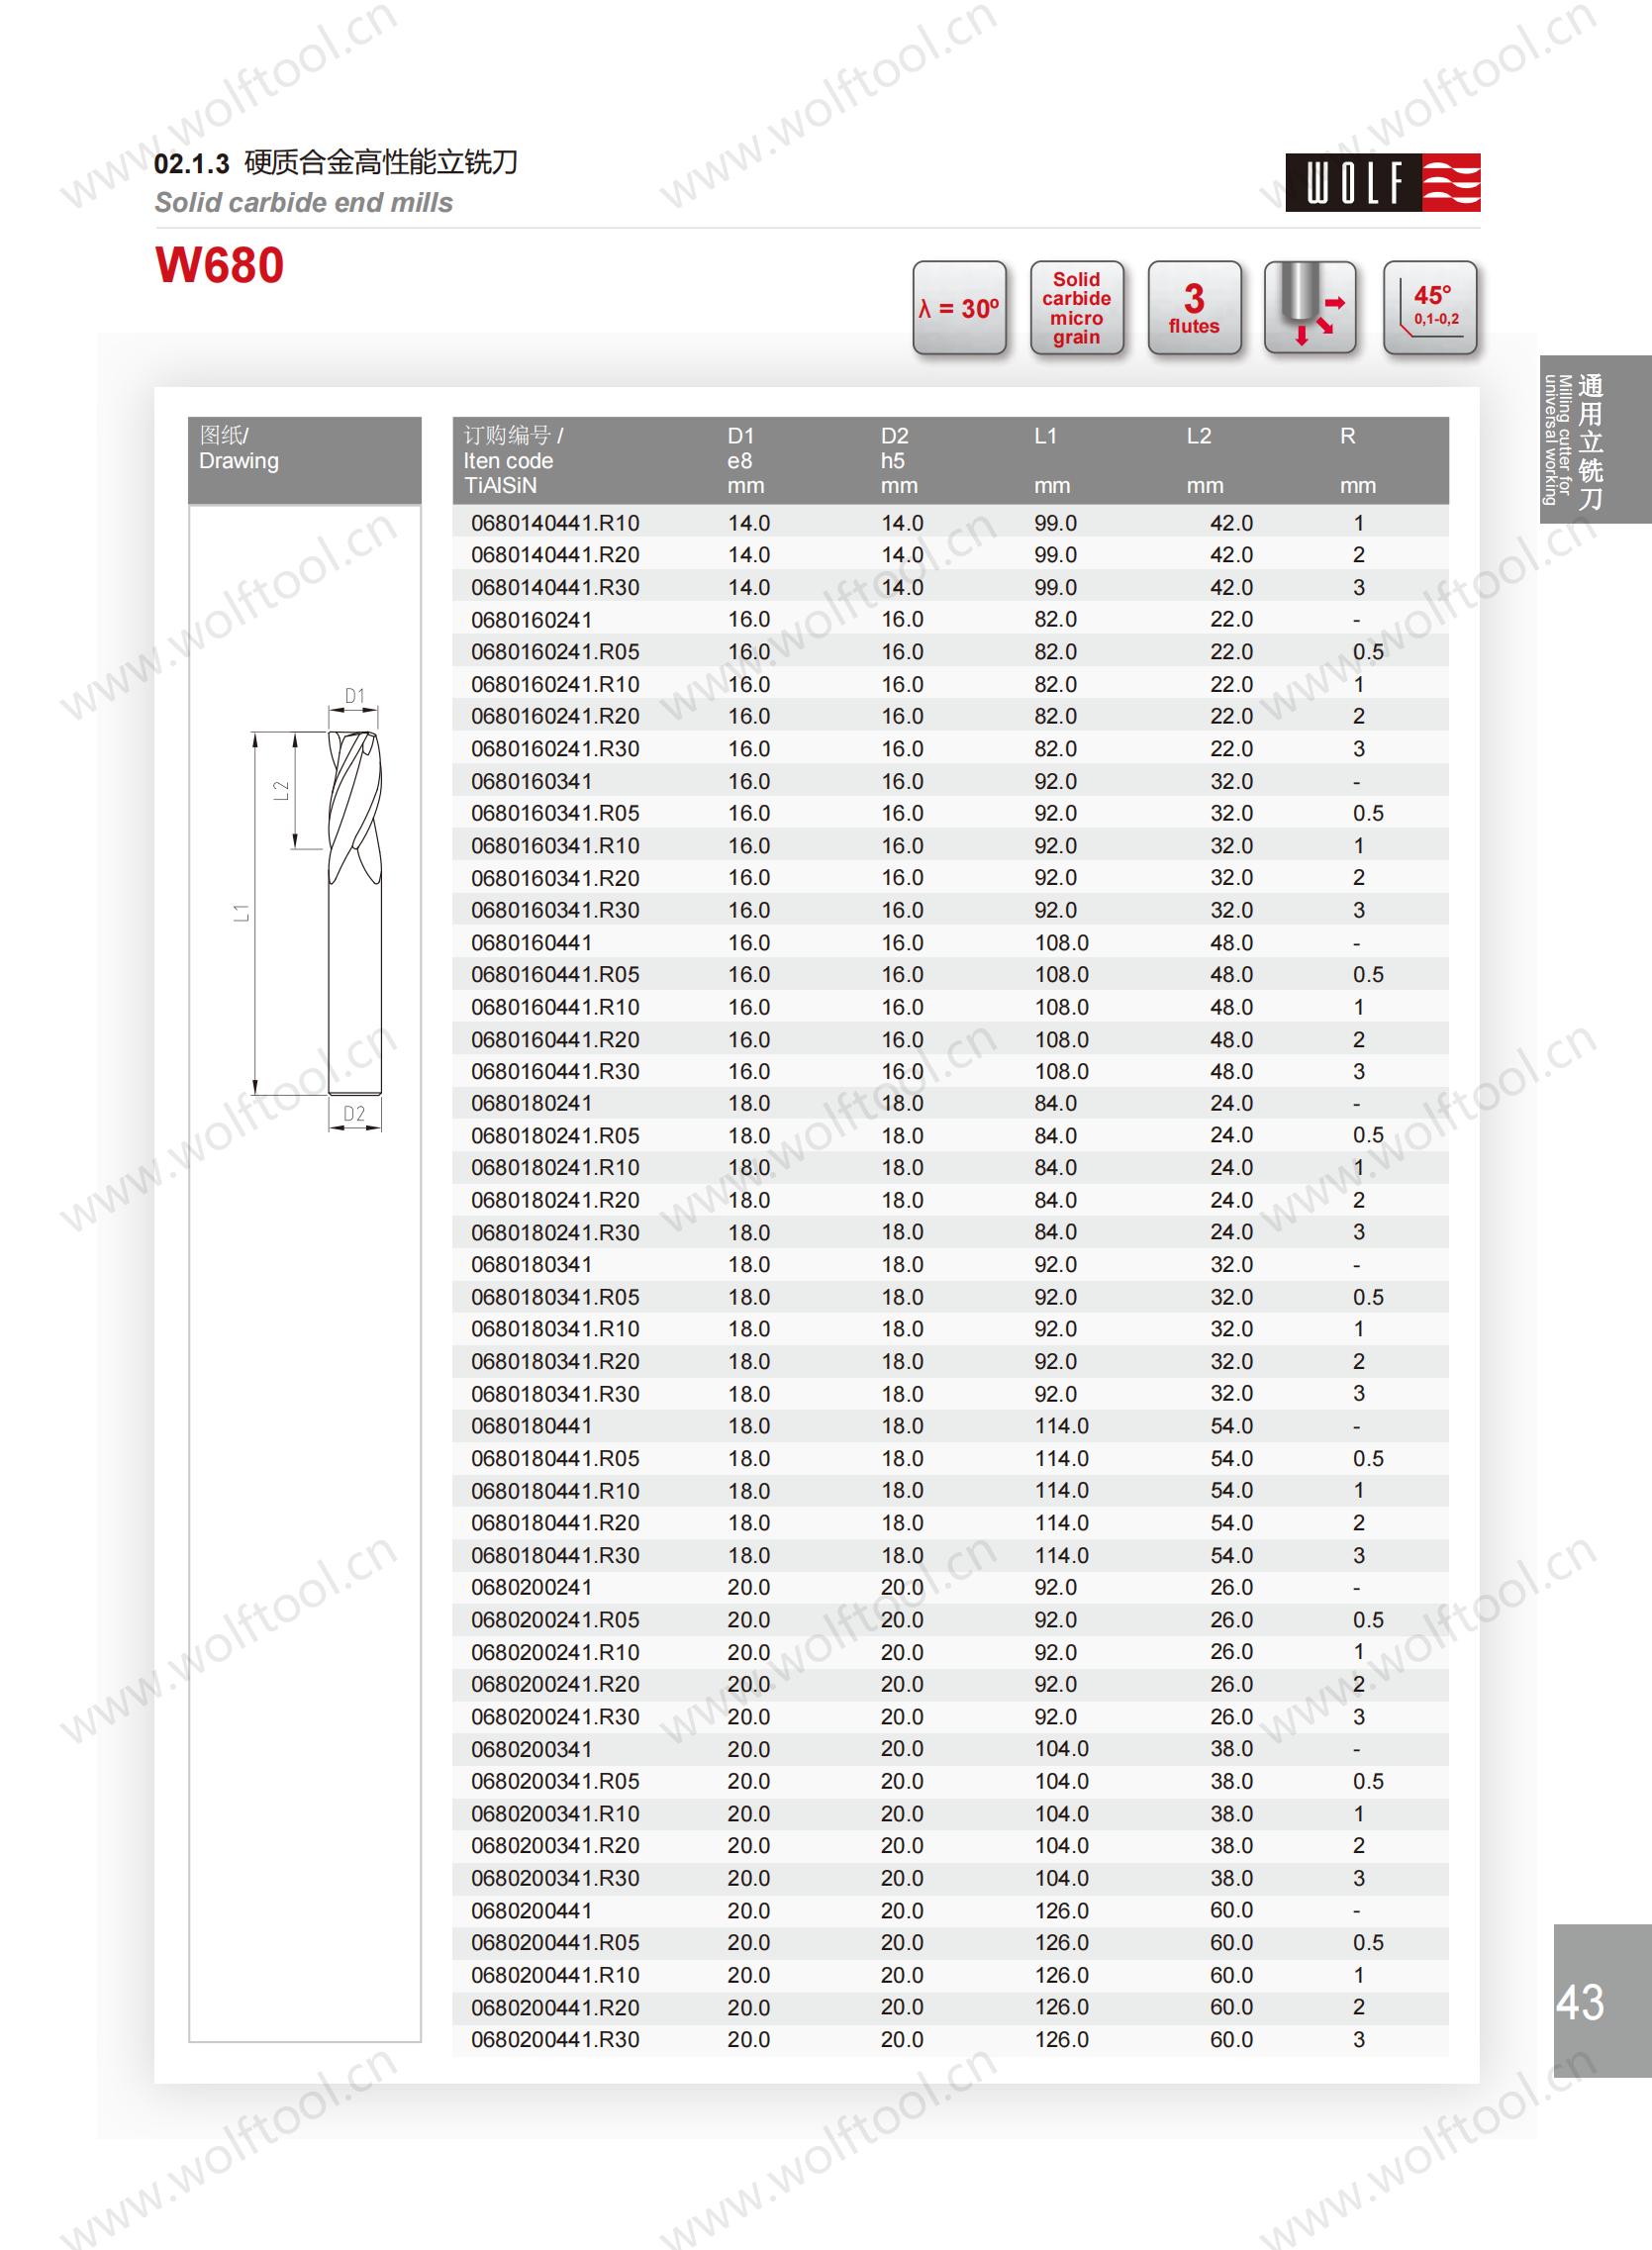Select item code 0680160241.R20
The image size is (1652, 2250).
555,716
